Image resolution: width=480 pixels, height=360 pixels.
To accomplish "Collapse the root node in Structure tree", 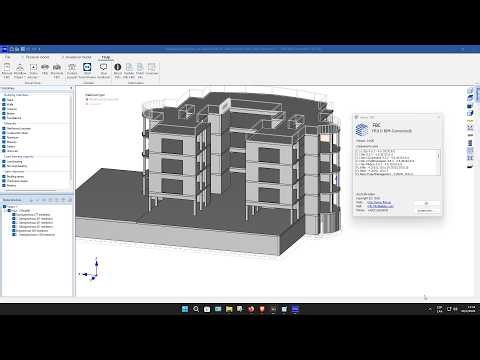I will (x=4, y=207).
